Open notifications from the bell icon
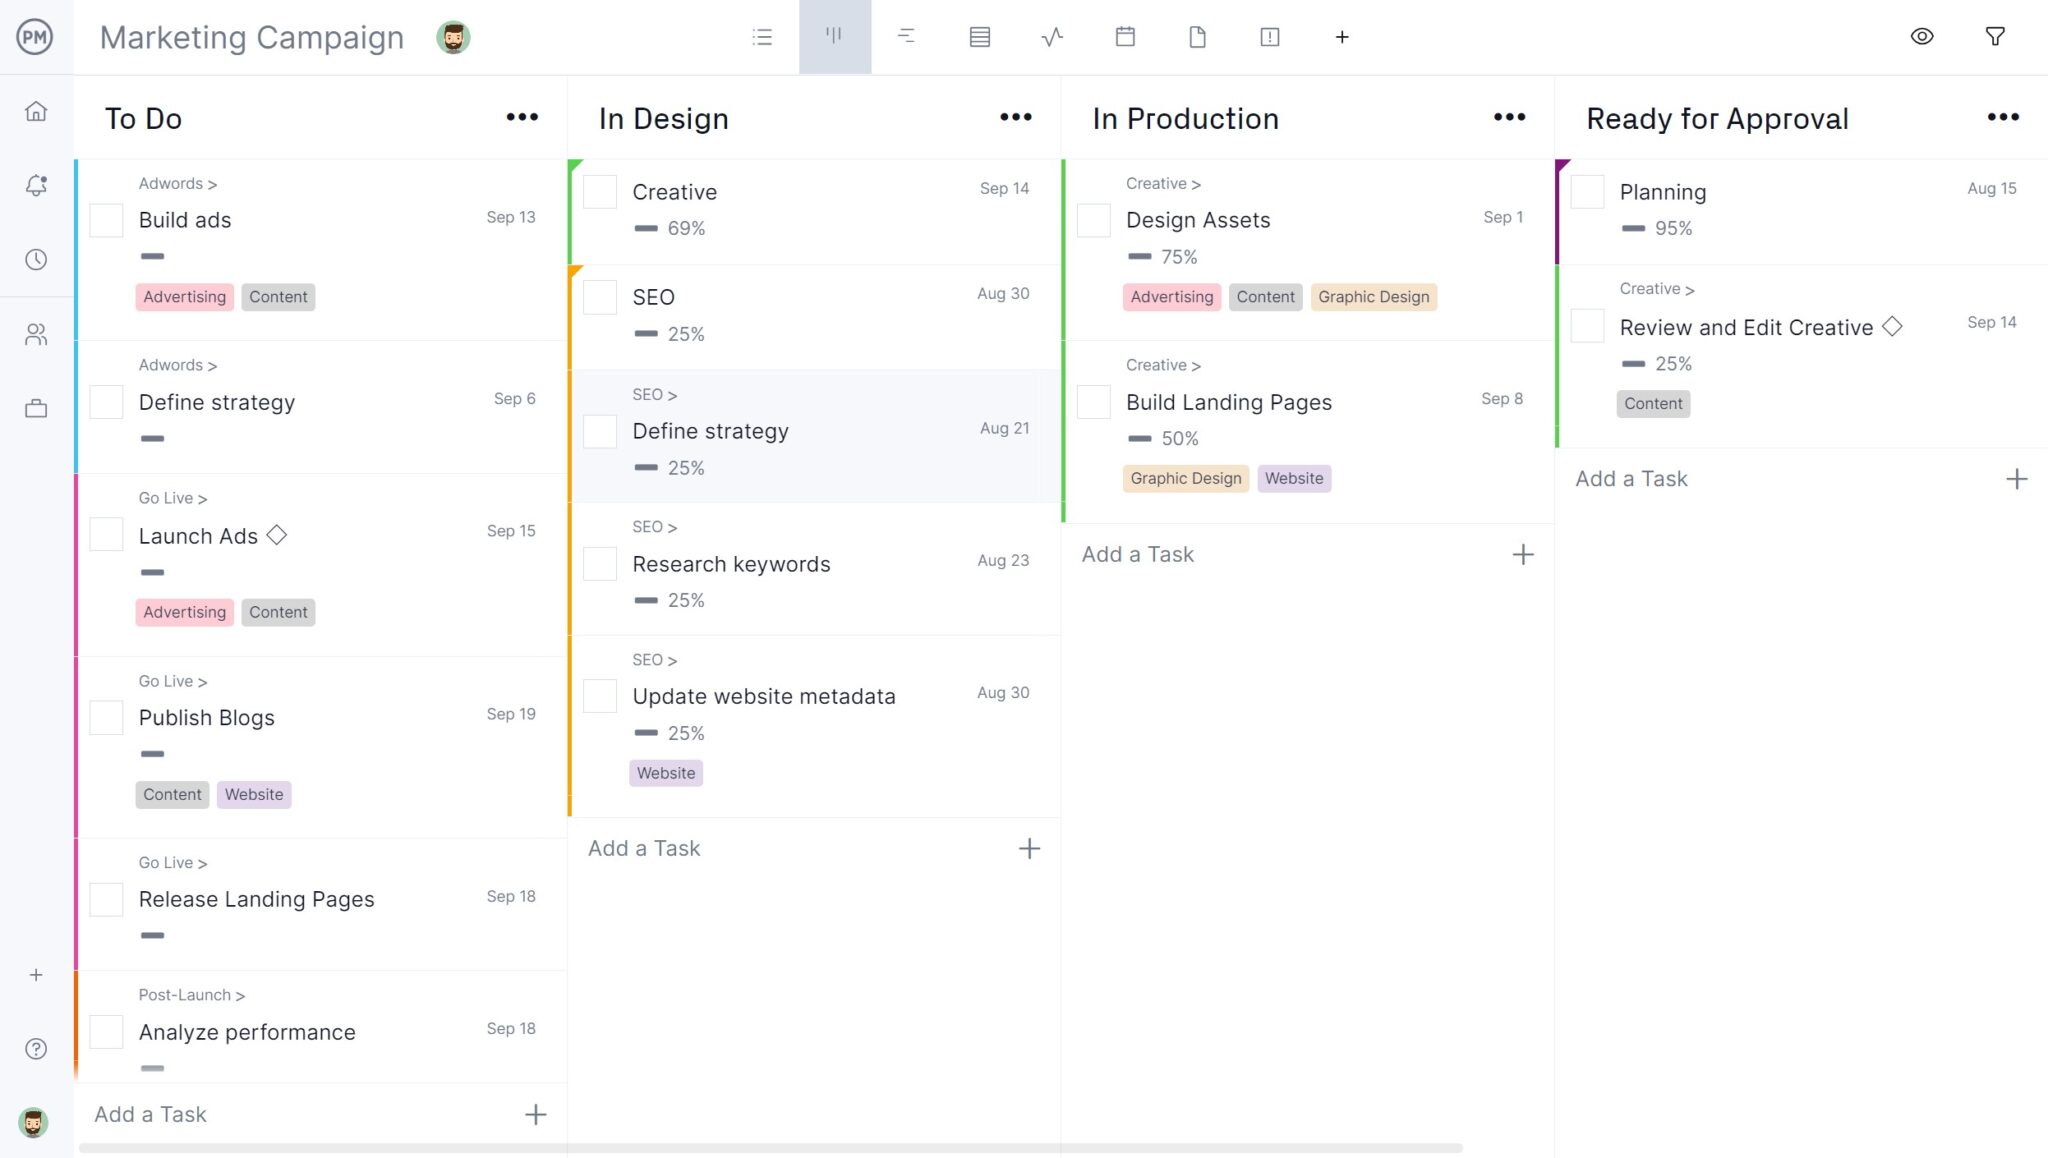 36,185
